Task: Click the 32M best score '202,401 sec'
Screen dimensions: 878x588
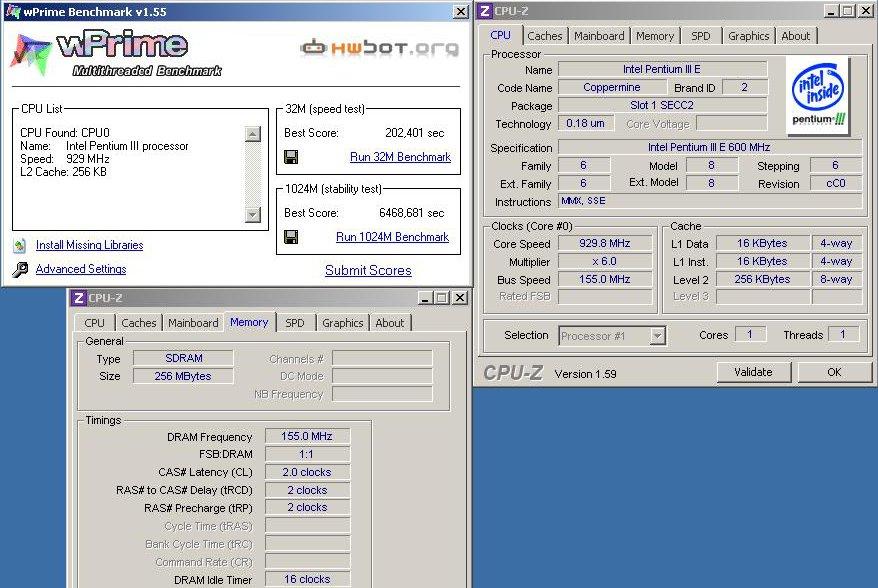Action: click(x=414, y=133)
